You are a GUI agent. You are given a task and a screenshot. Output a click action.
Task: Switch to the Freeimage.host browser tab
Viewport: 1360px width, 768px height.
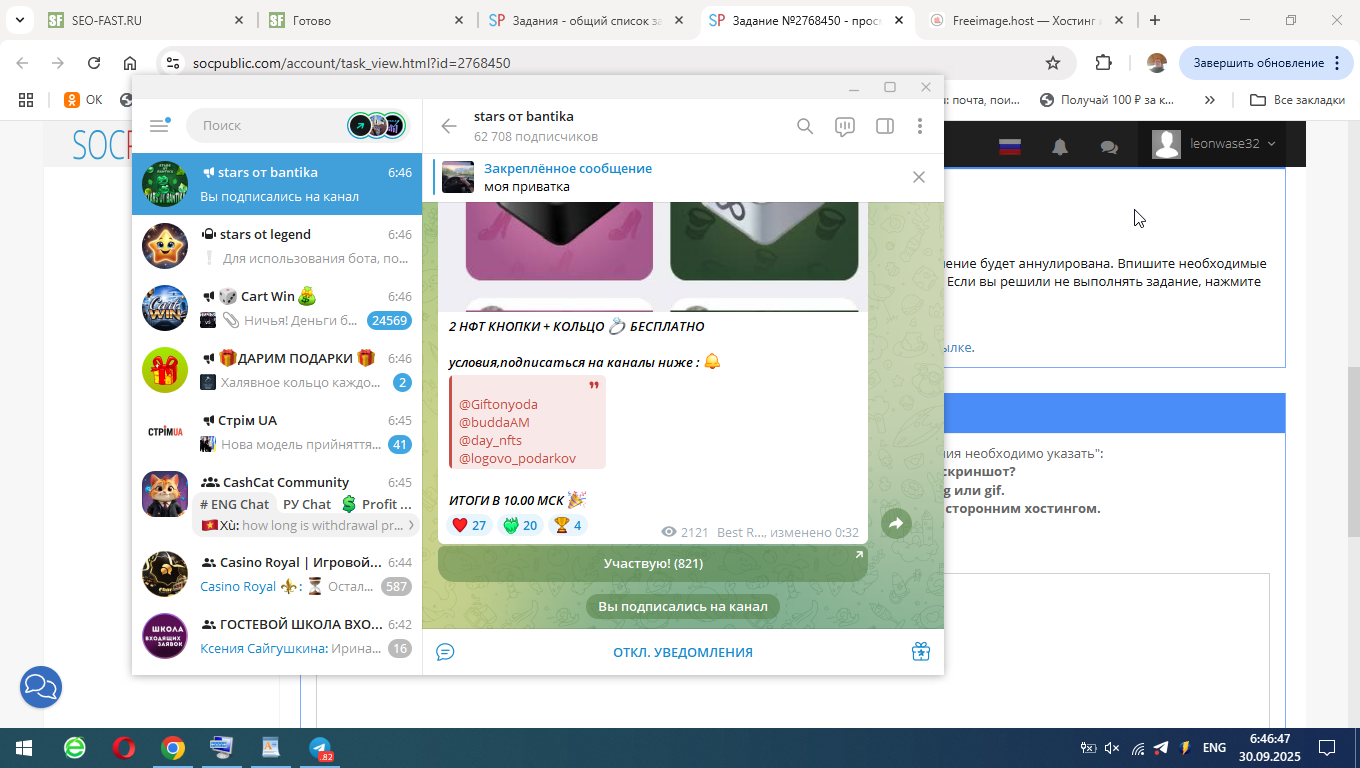pyautogui.click(x=1025, y=20)
